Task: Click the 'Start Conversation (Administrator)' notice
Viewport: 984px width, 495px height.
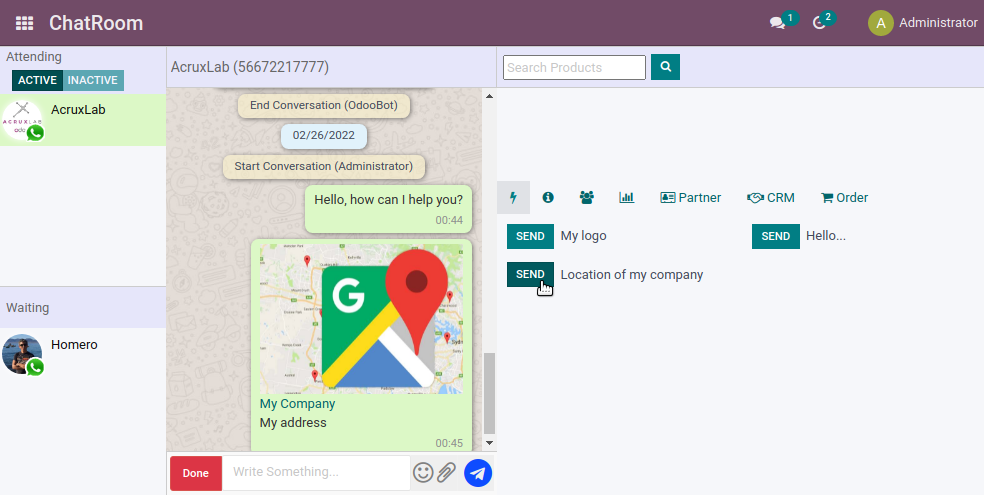Action: click(x=324, y=167)
